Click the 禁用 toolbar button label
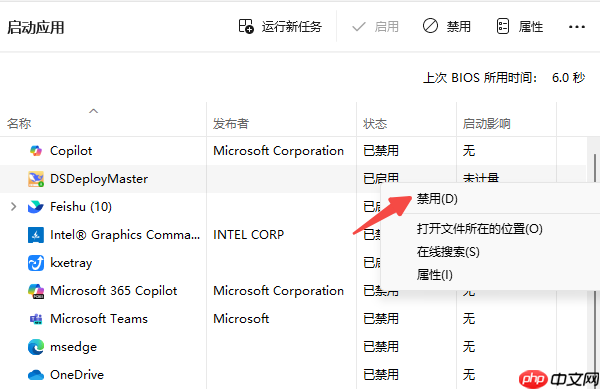Viewport: 600px width, 389px height. click(458, 26)
